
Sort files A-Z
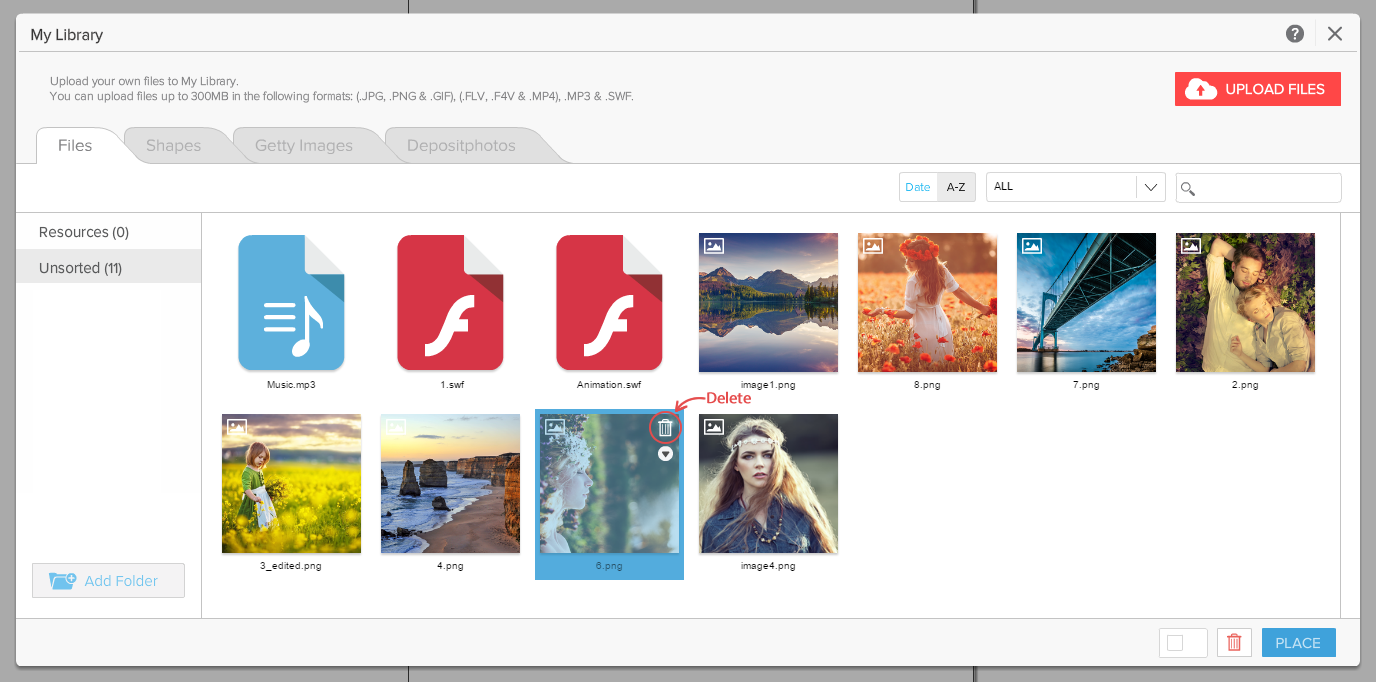coord(956,187)
